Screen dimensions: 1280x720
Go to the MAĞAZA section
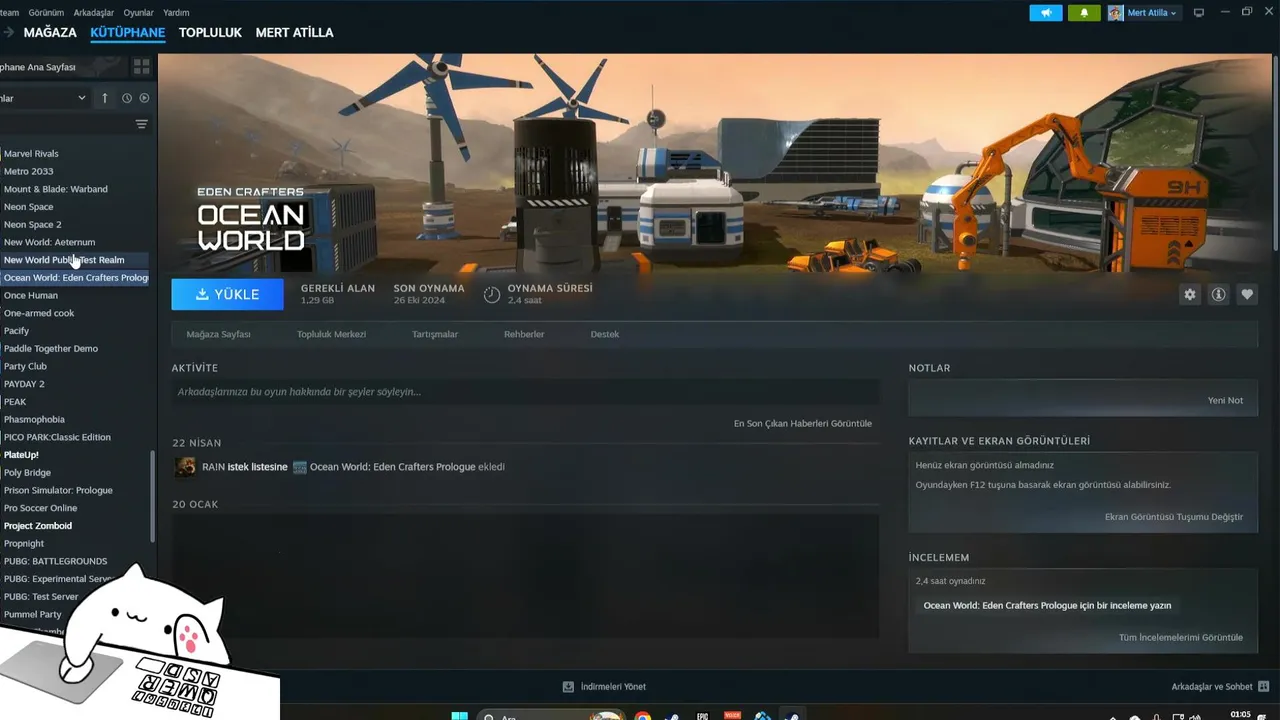(50, 33)
